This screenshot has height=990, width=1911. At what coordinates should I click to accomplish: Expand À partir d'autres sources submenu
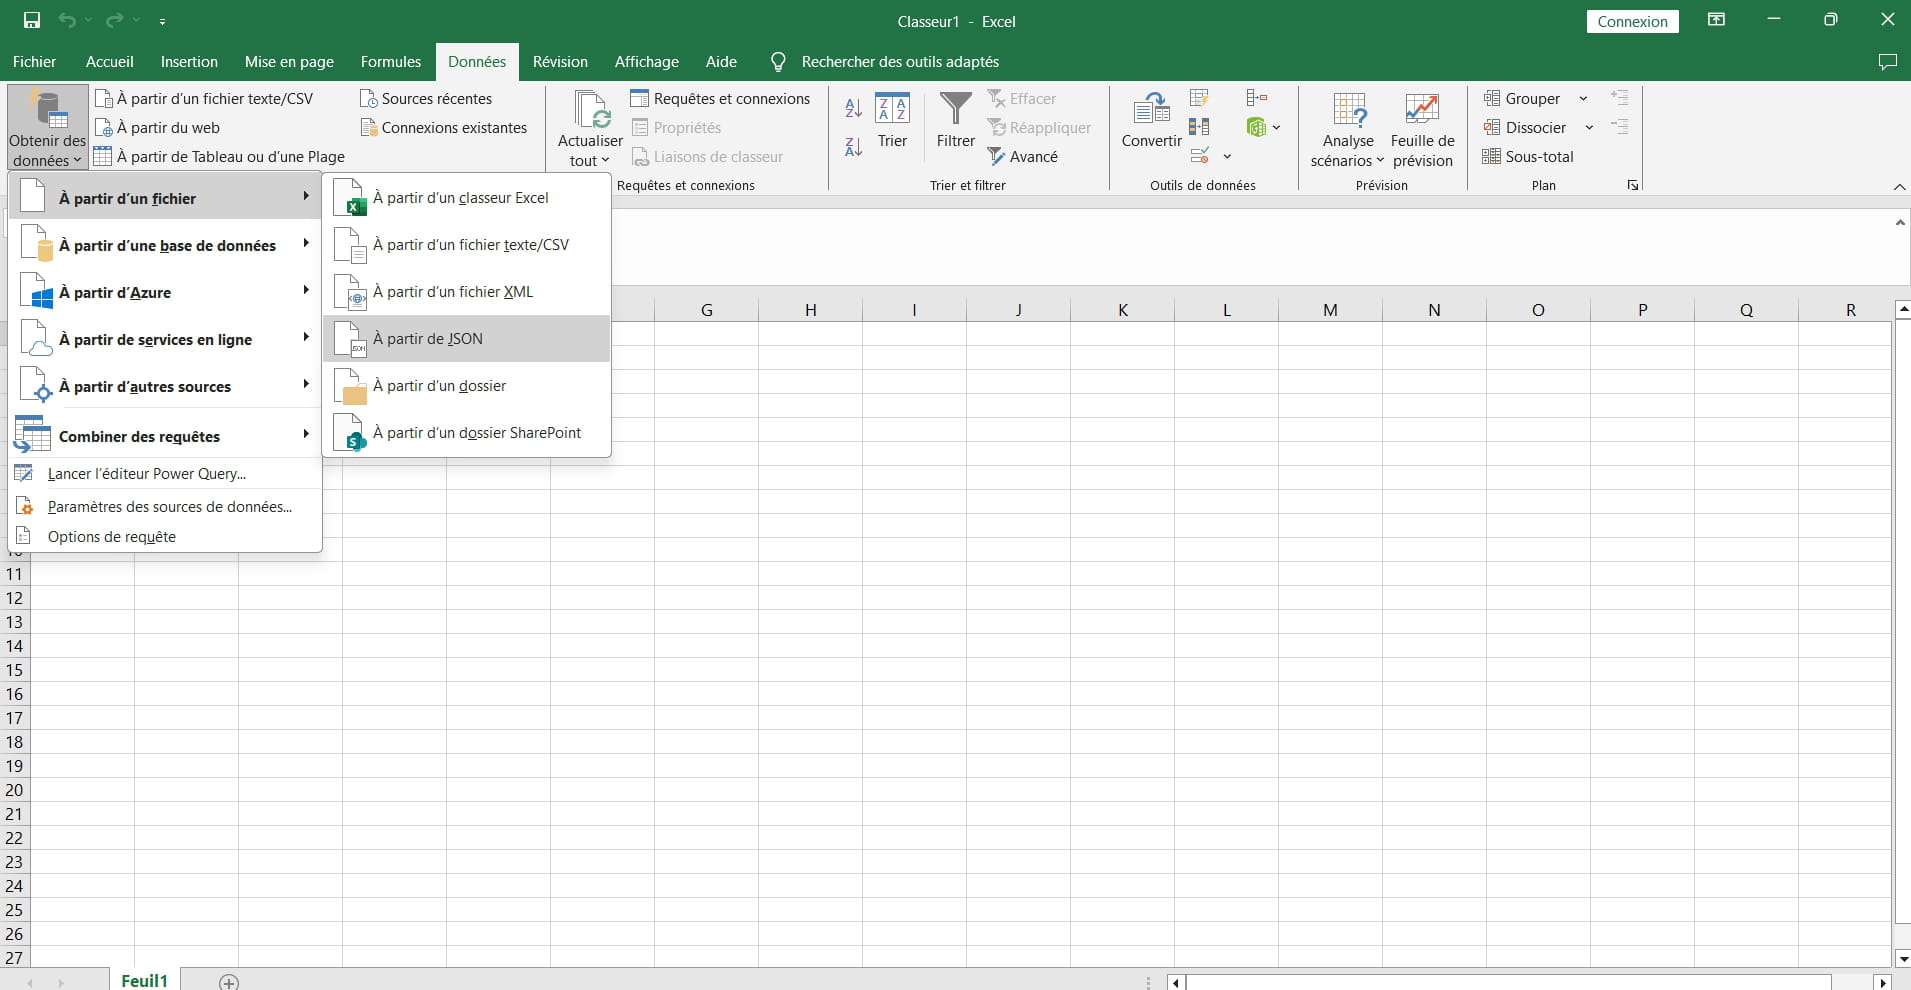(x=165, y=386)
